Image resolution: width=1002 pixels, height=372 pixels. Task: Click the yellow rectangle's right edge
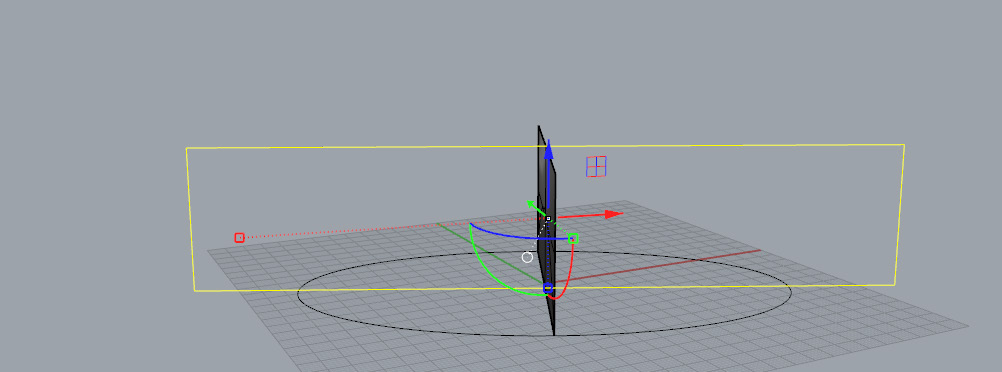(x=899, y=215)
